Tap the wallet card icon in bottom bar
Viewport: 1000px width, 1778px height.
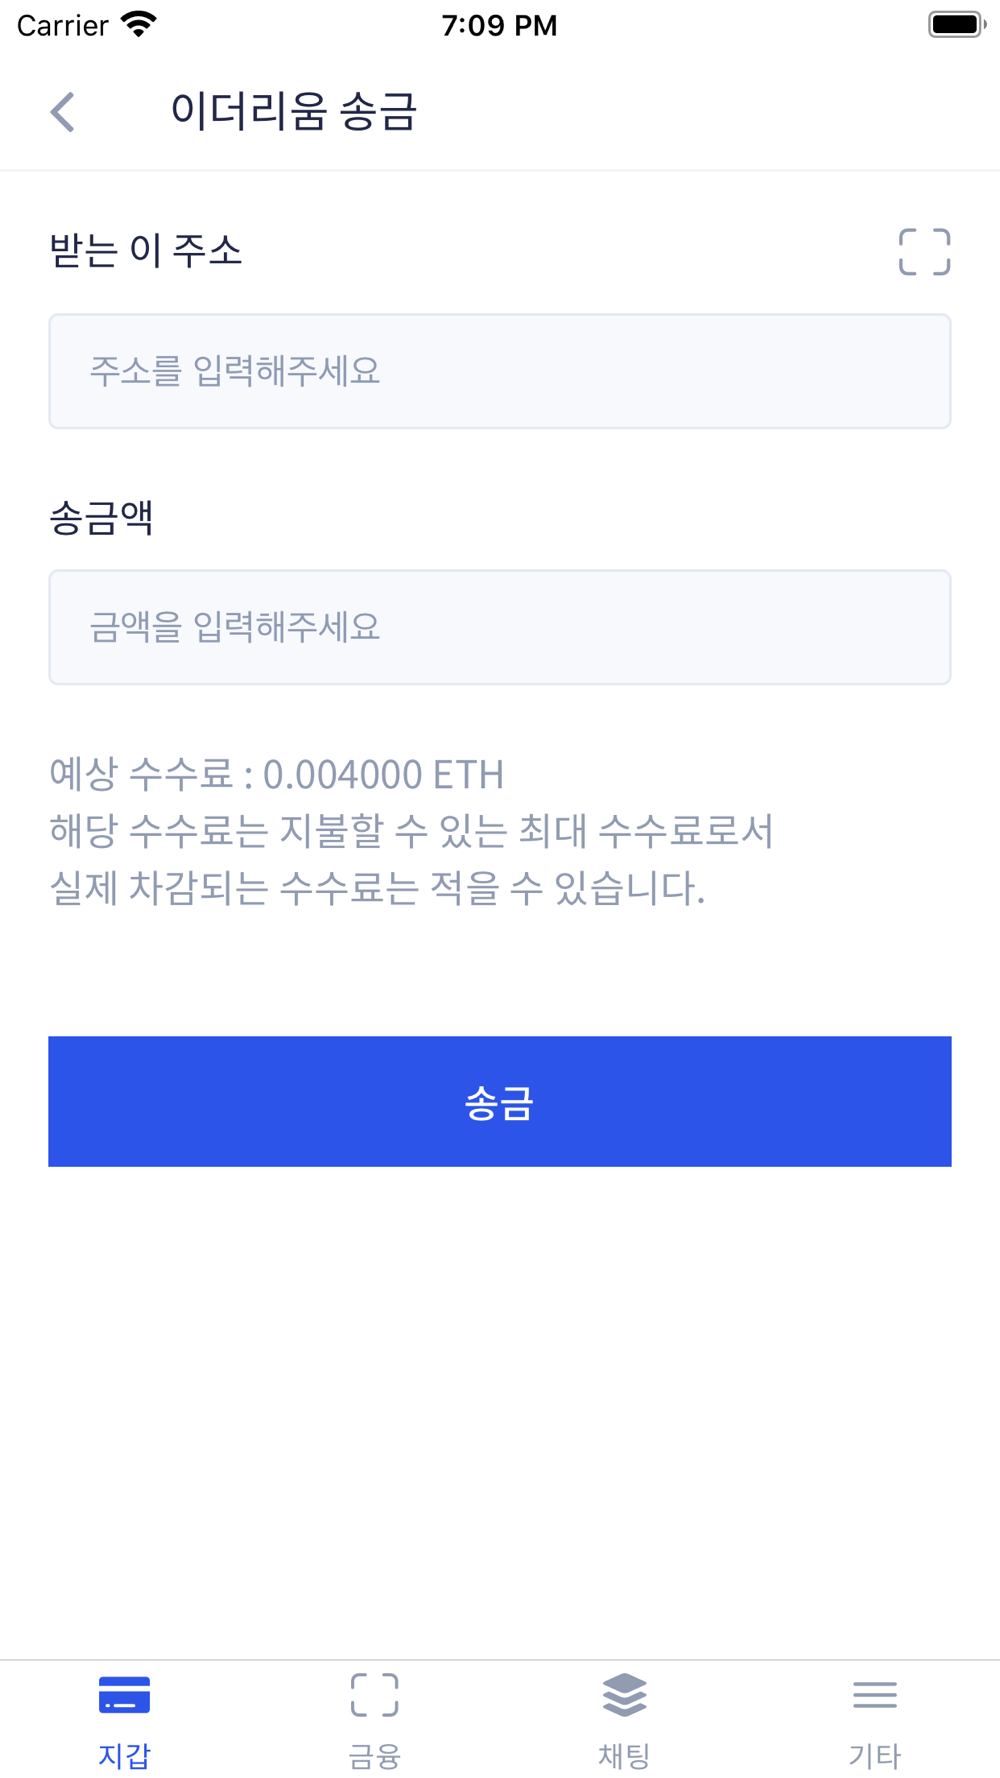[125, 1695]
